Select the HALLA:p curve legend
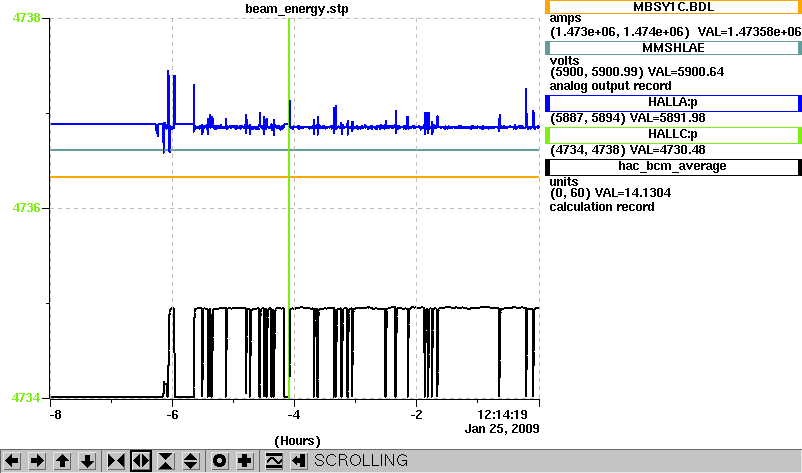This screenshot has width=802, height=473. coord(673,102)
